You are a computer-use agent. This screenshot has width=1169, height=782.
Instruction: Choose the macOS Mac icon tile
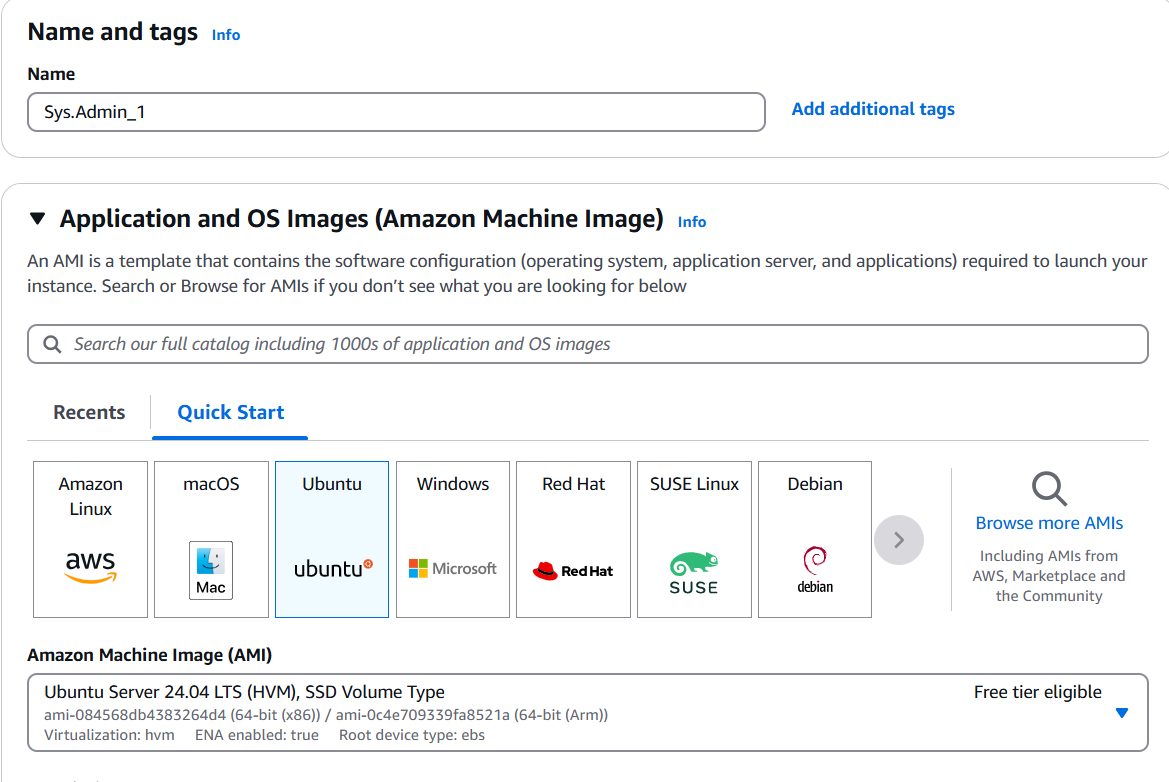211,539
